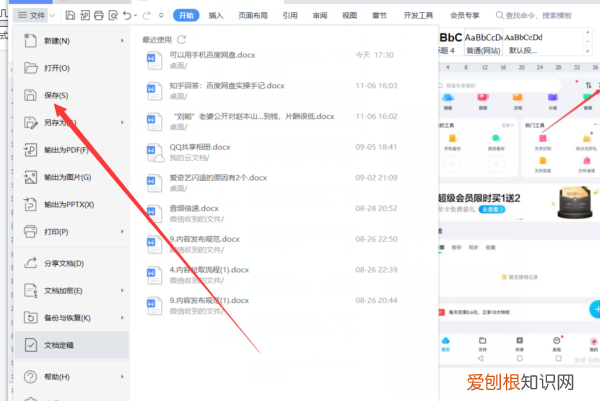Apply the 普通(网站) style from gallery
Image resolution: width=600 pixels, height=401 pixels.
[x=483, y=43]
